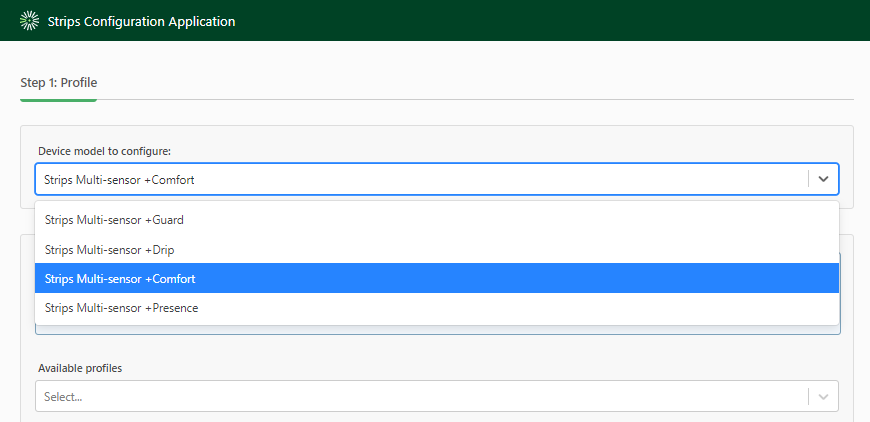The height and width of the screenshot is (422, 870).
Task: Click the Device model to configure label
Action: tap(104, 151)
